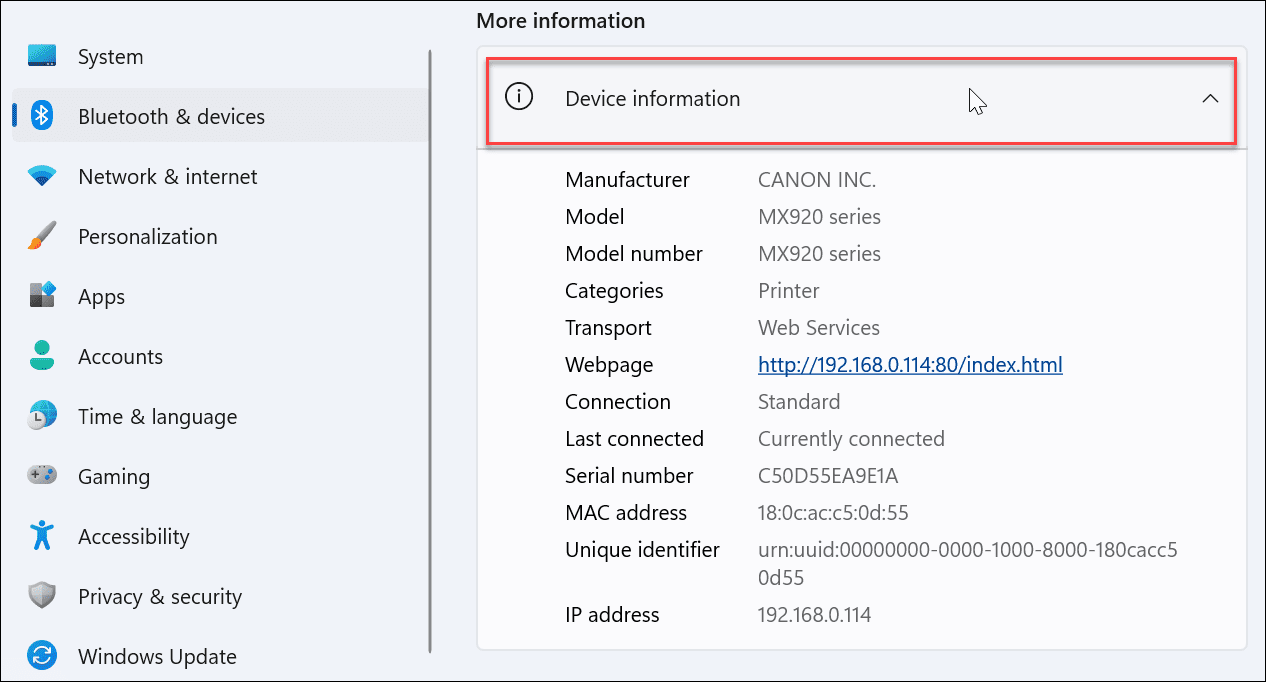
Task: Open the System settings page
Action: point(110,57)
